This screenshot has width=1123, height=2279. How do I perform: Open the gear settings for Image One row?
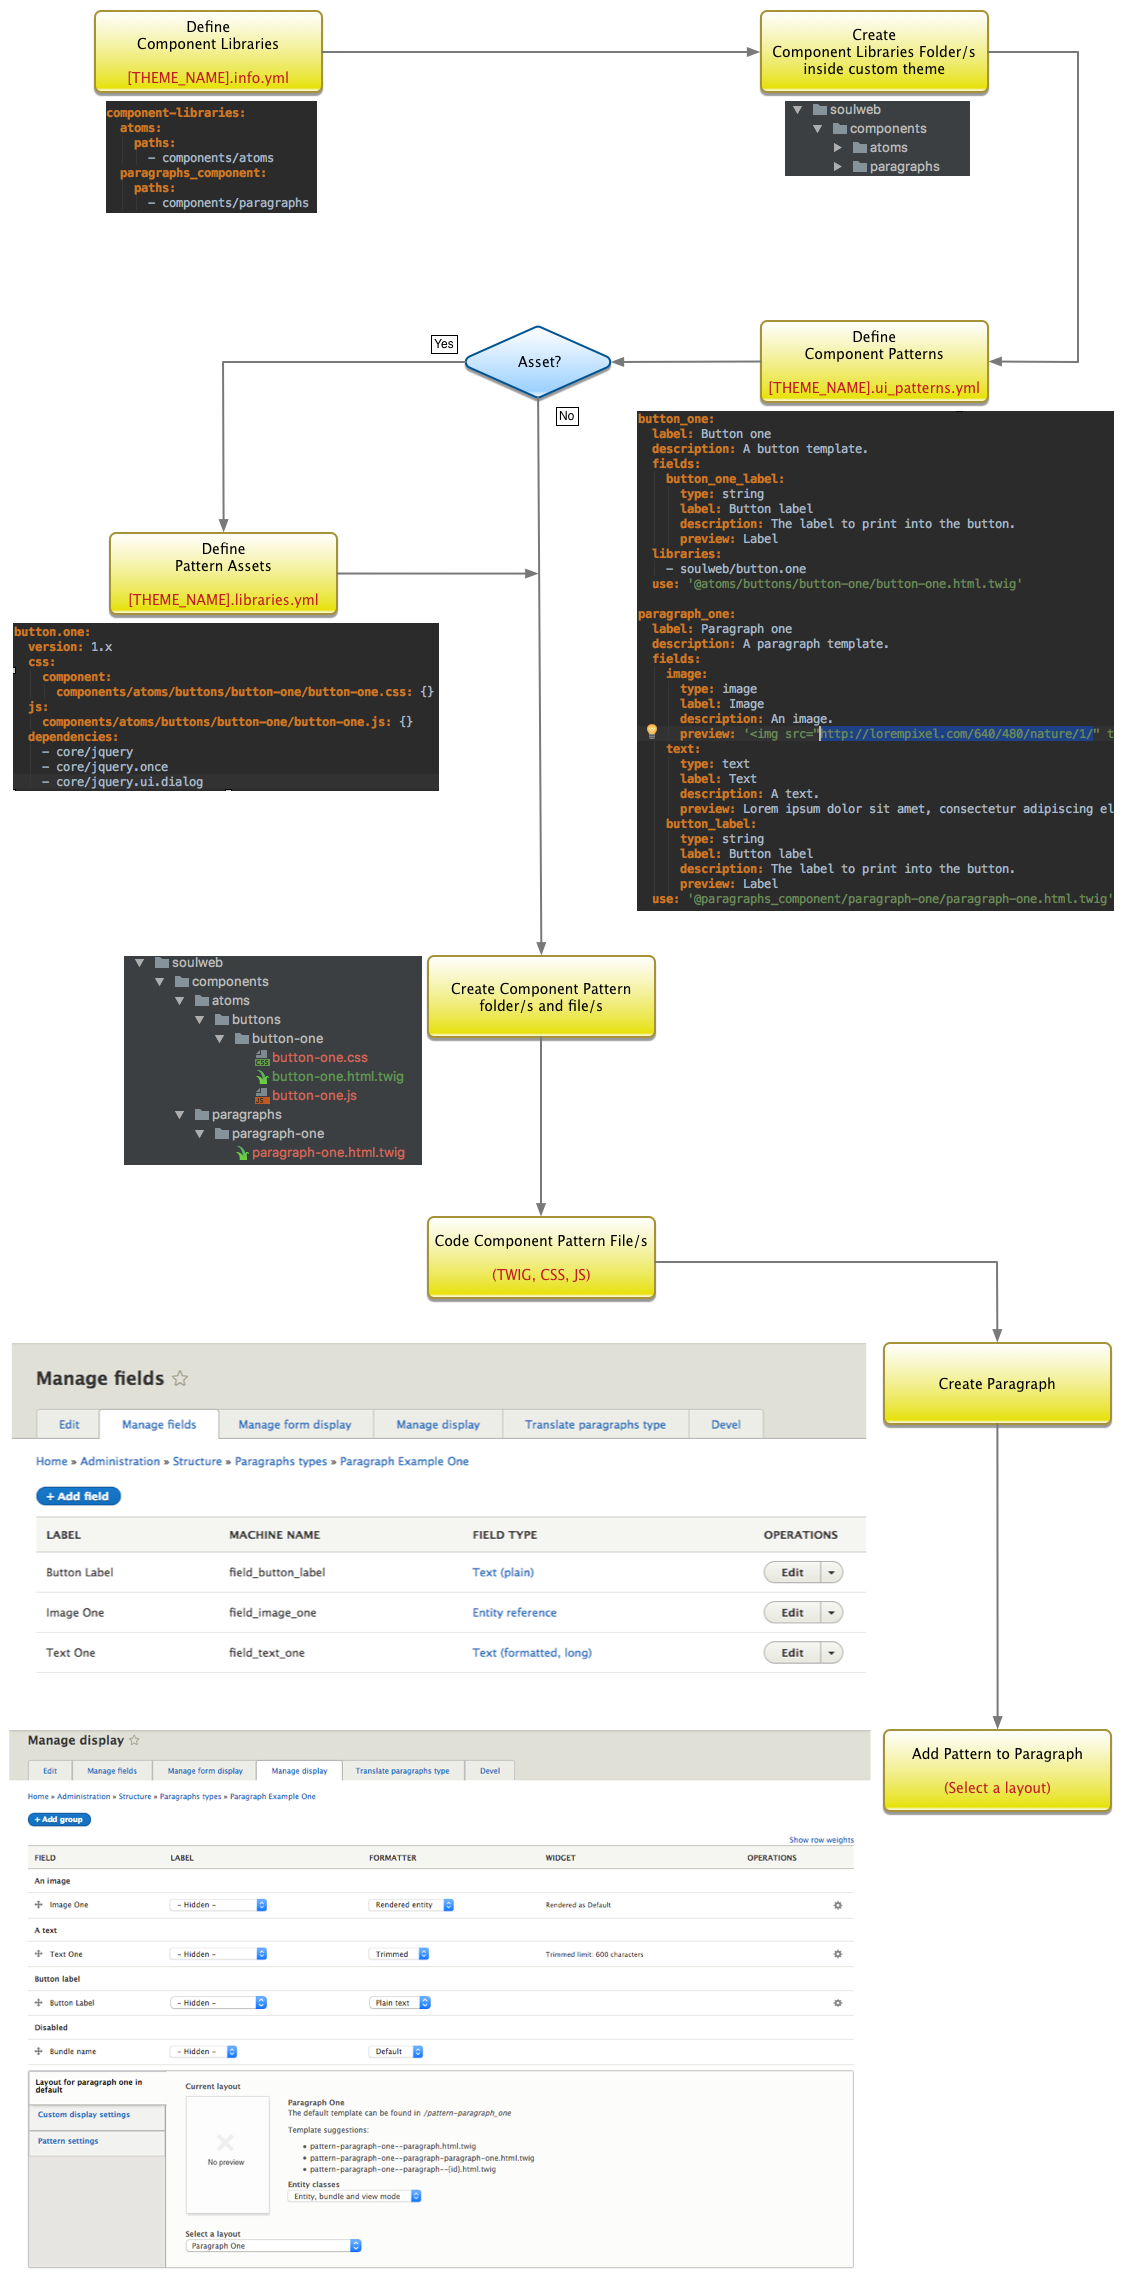point(838,1905)
